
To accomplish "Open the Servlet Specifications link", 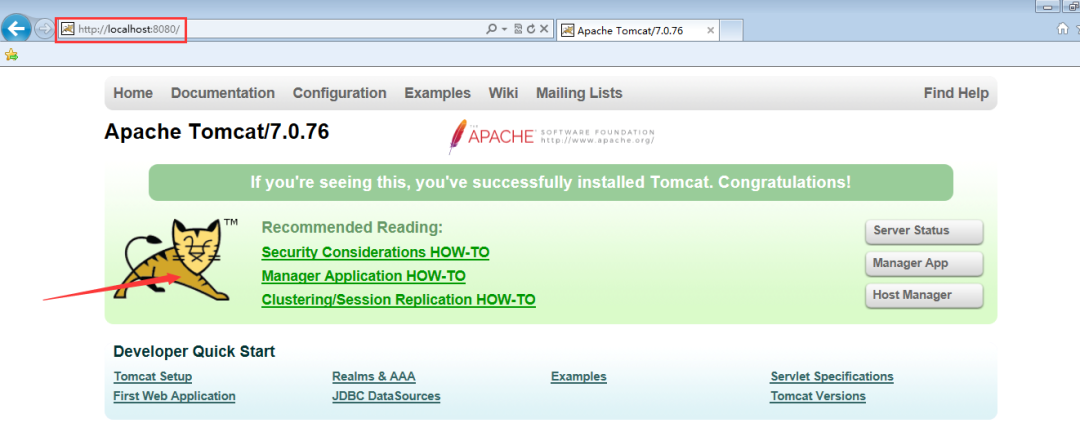I will [832, 376].
